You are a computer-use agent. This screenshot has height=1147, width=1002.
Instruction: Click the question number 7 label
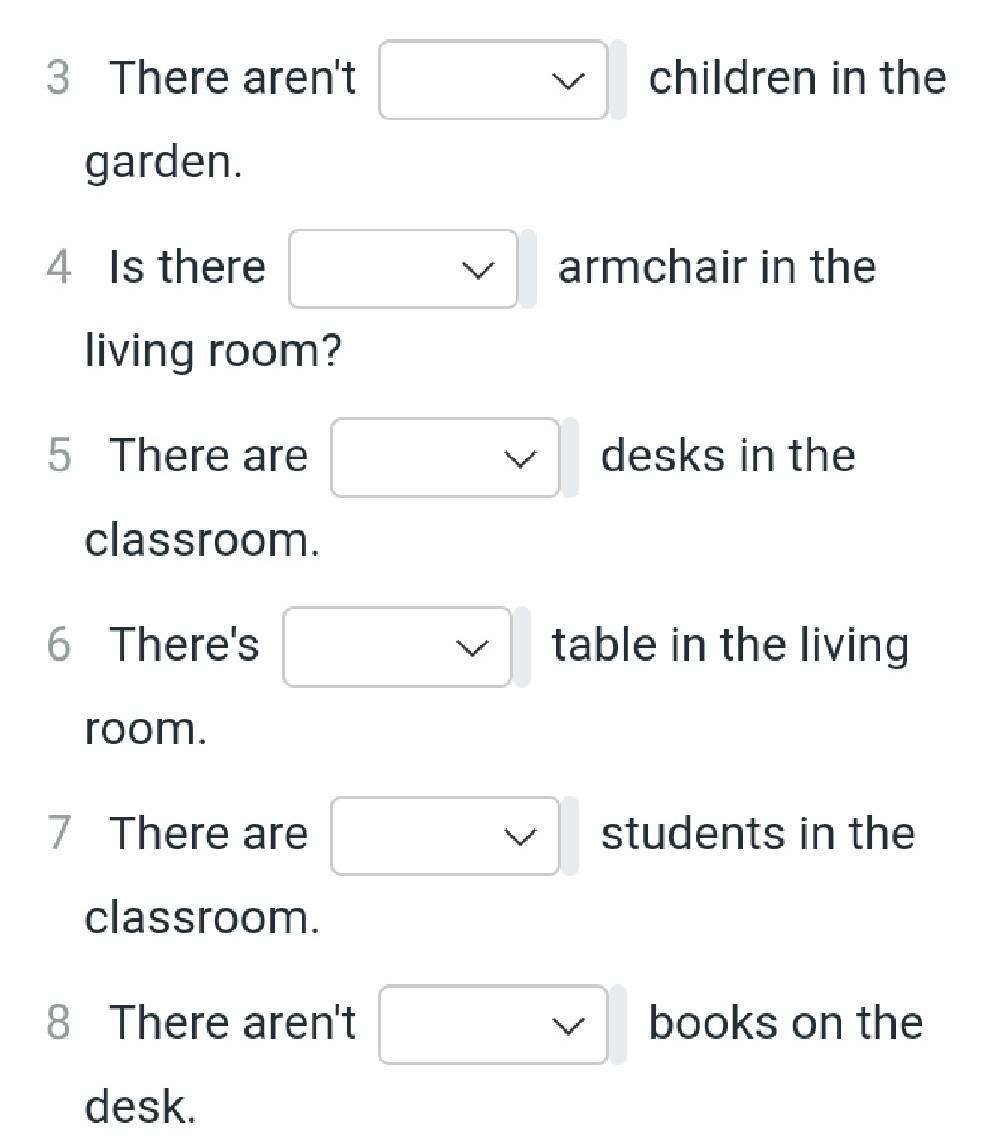(x=59, y=834)
